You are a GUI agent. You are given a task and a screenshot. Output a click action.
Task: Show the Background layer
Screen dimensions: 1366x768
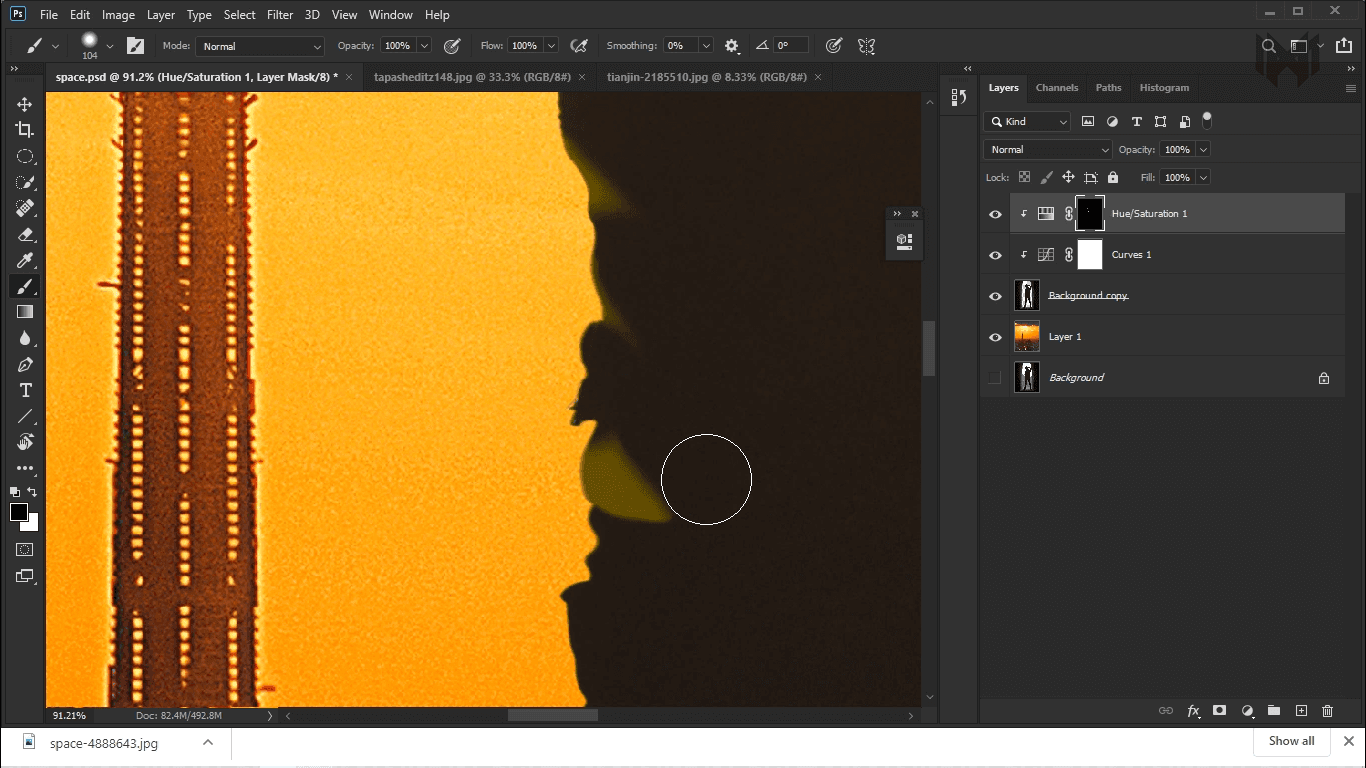[x=994, y=377]
